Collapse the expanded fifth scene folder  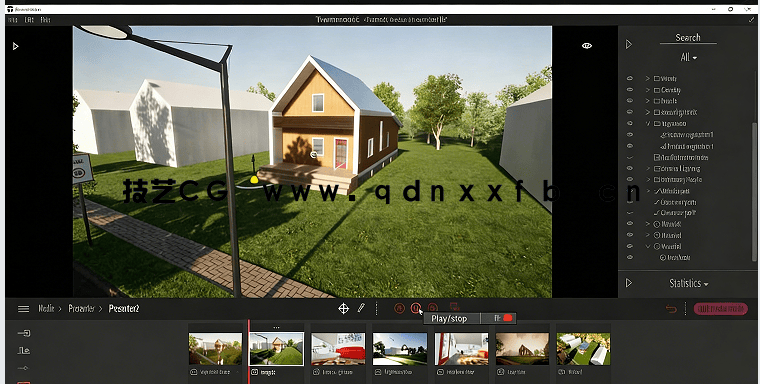coord(648,124)
